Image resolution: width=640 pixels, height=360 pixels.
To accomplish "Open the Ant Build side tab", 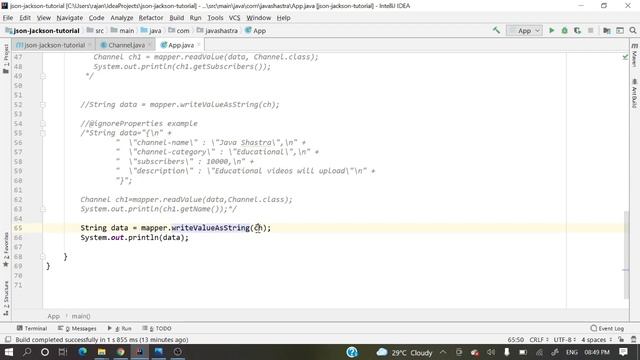I will [634, 93].
